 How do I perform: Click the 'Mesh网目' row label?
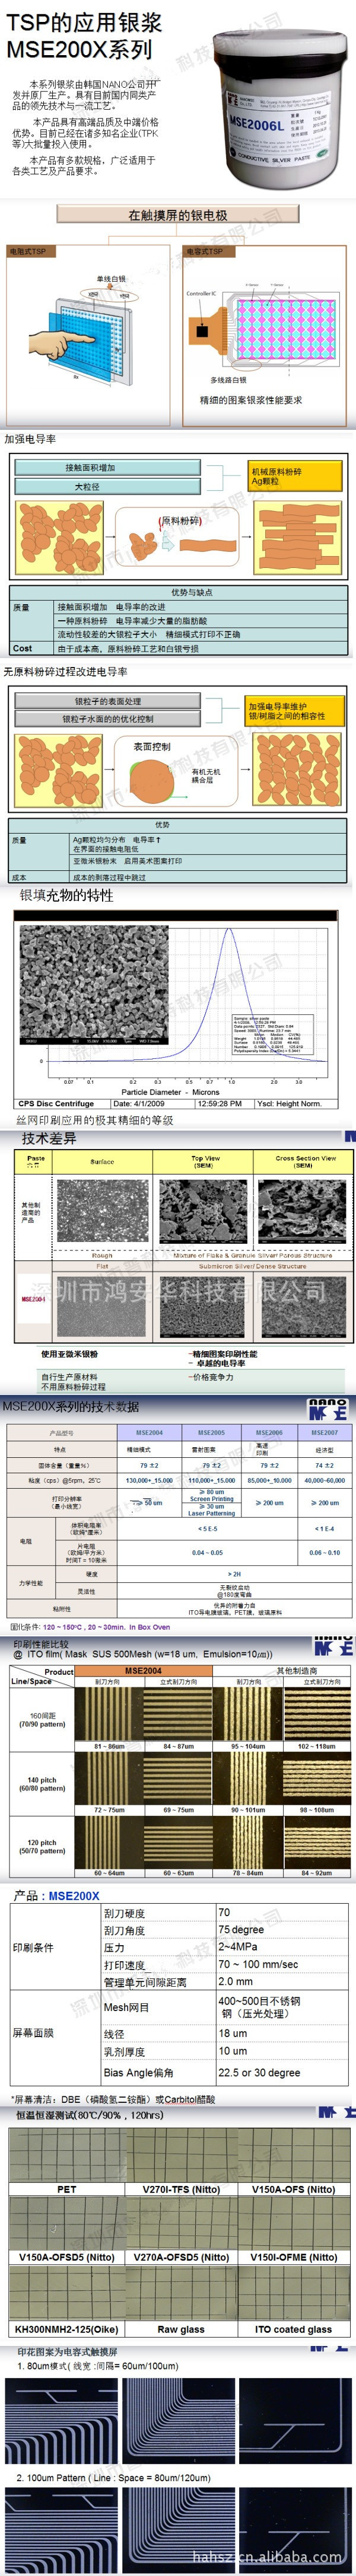pyautogui.click(x=126, y=2007)
